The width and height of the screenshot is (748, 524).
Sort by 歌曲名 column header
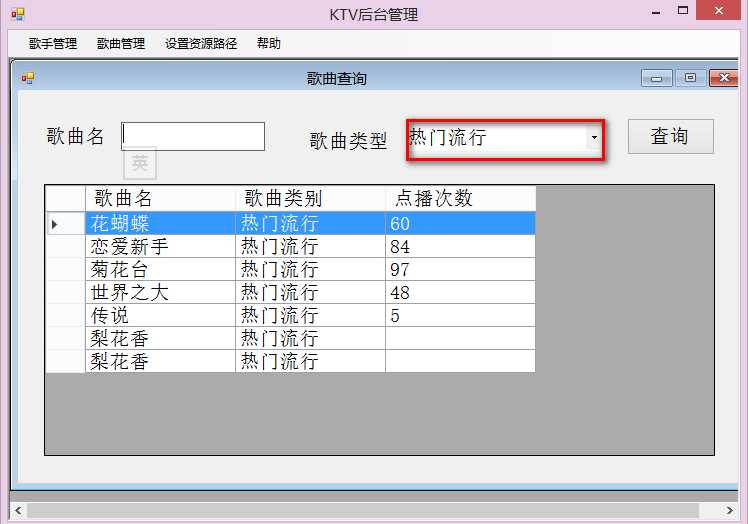160,199
